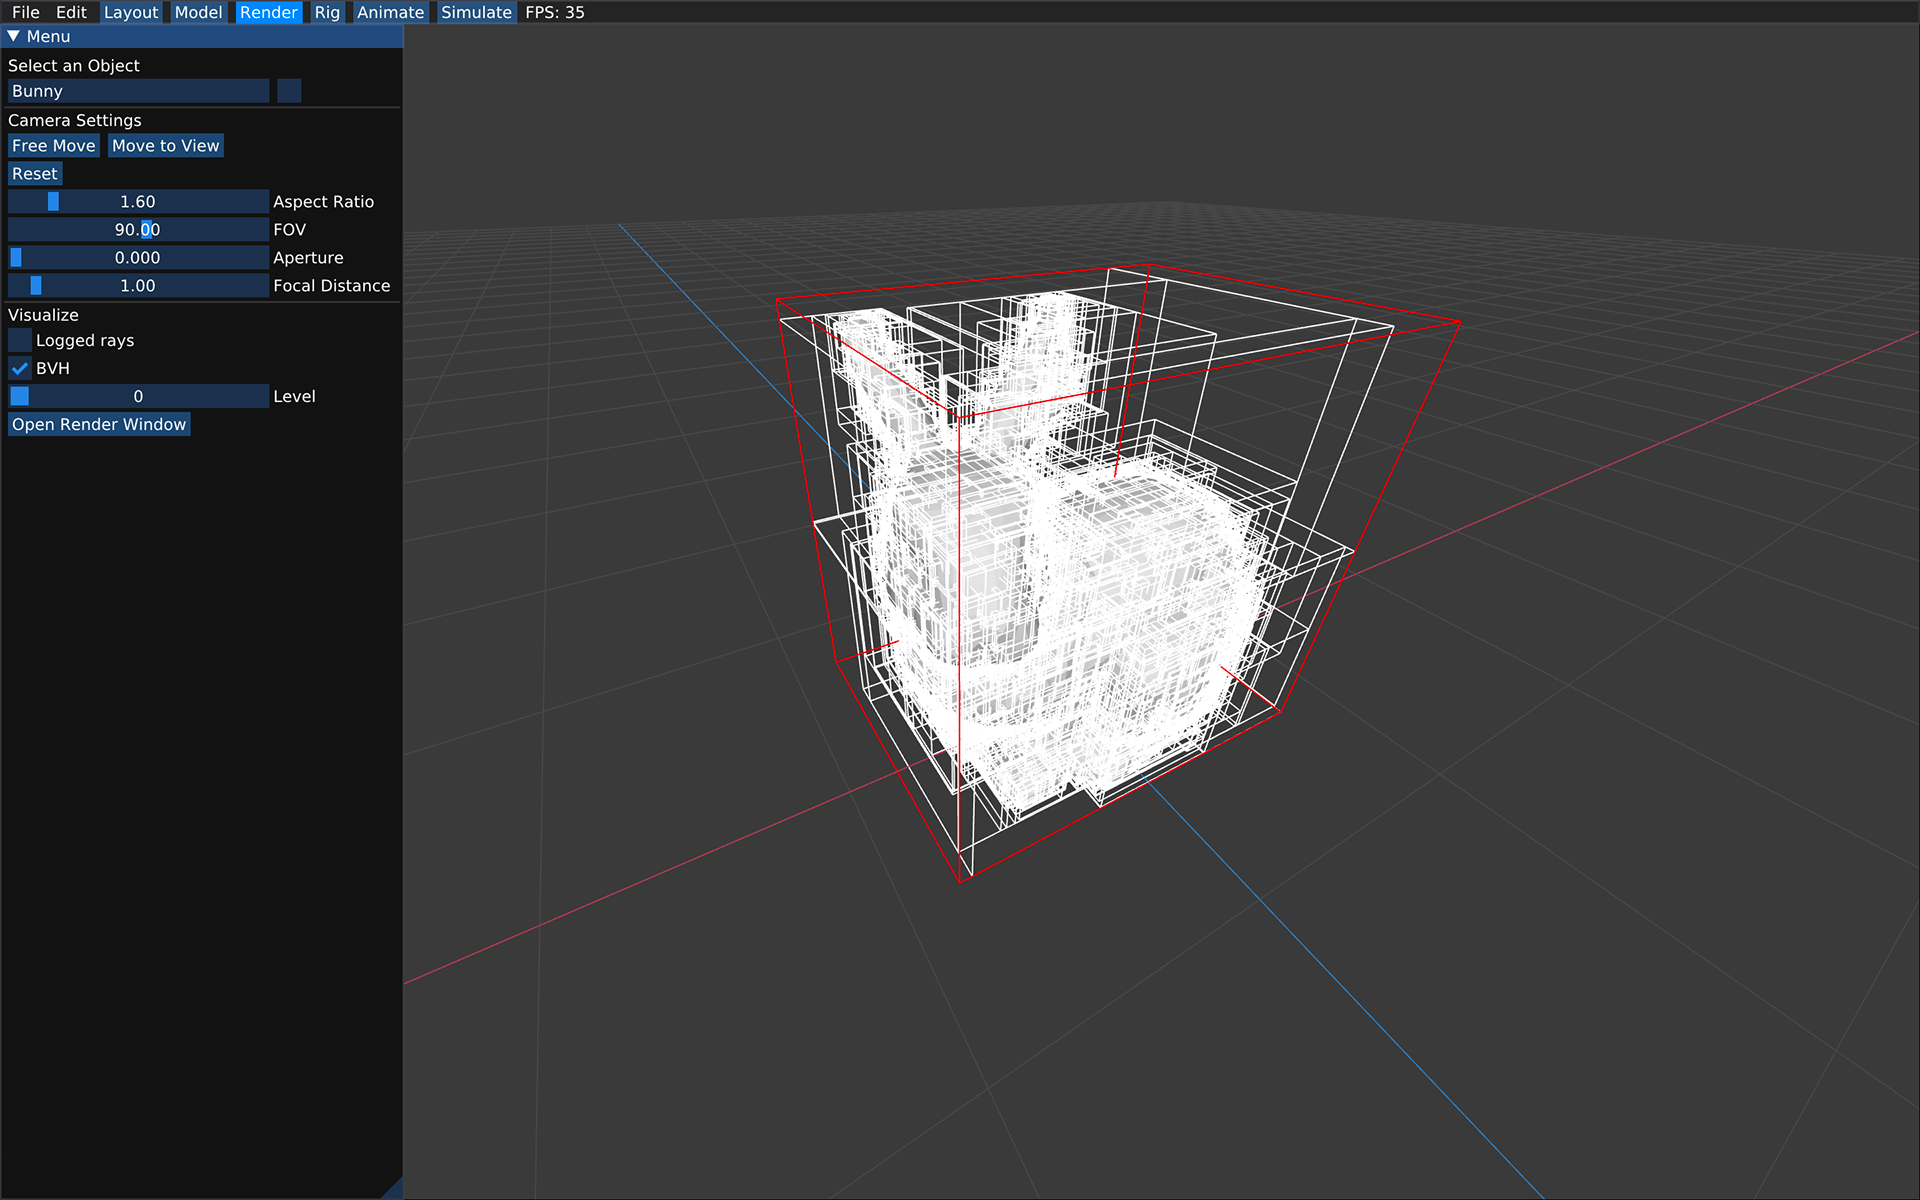Go to the Simulate tab
The height and width of the screenshot is (1200, 1920).
(x=476, y=12)
